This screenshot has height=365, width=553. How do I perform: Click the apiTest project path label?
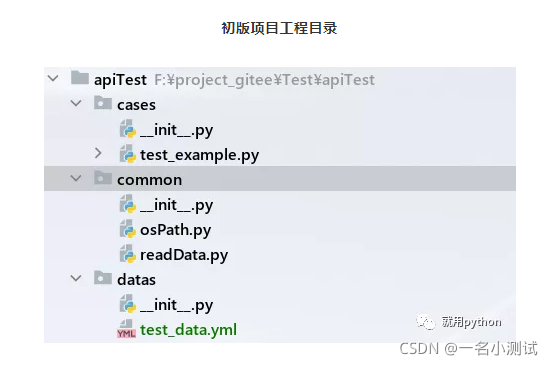(264, 80)
